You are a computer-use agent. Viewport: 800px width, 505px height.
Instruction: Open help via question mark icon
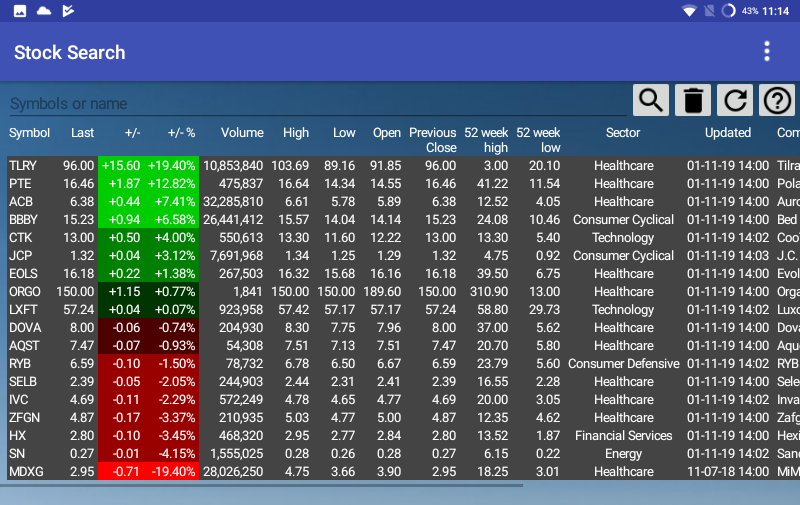pyautogui.click(x=777, y=100)
